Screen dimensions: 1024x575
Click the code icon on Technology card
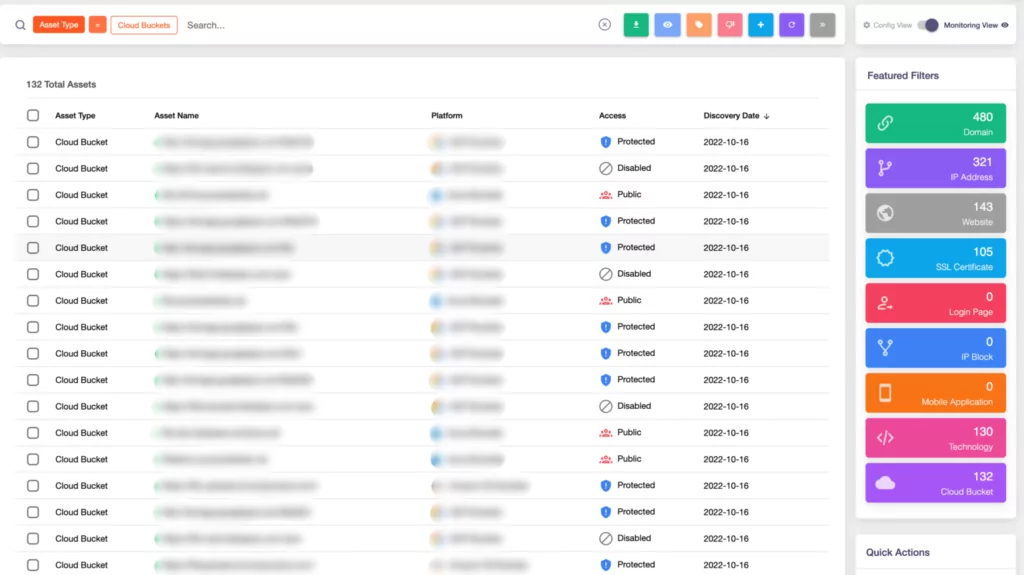point(885,438)
